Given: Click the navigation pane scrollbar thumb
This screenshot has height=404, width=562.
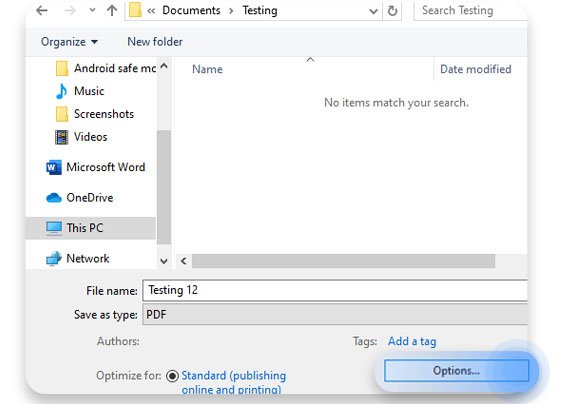Looking at the screenshot, I should click(x=164, y=187).
